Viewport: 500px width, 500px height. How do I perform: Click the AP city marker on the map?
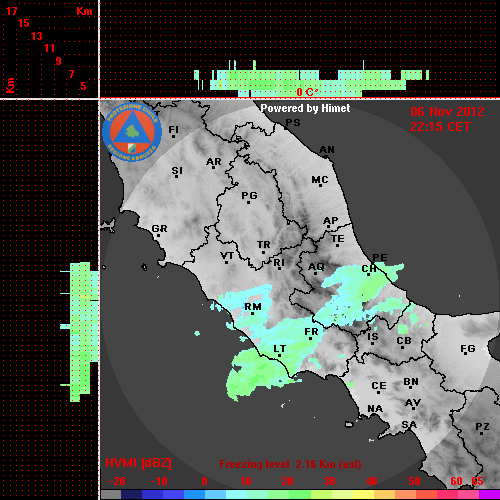(328, 227)
